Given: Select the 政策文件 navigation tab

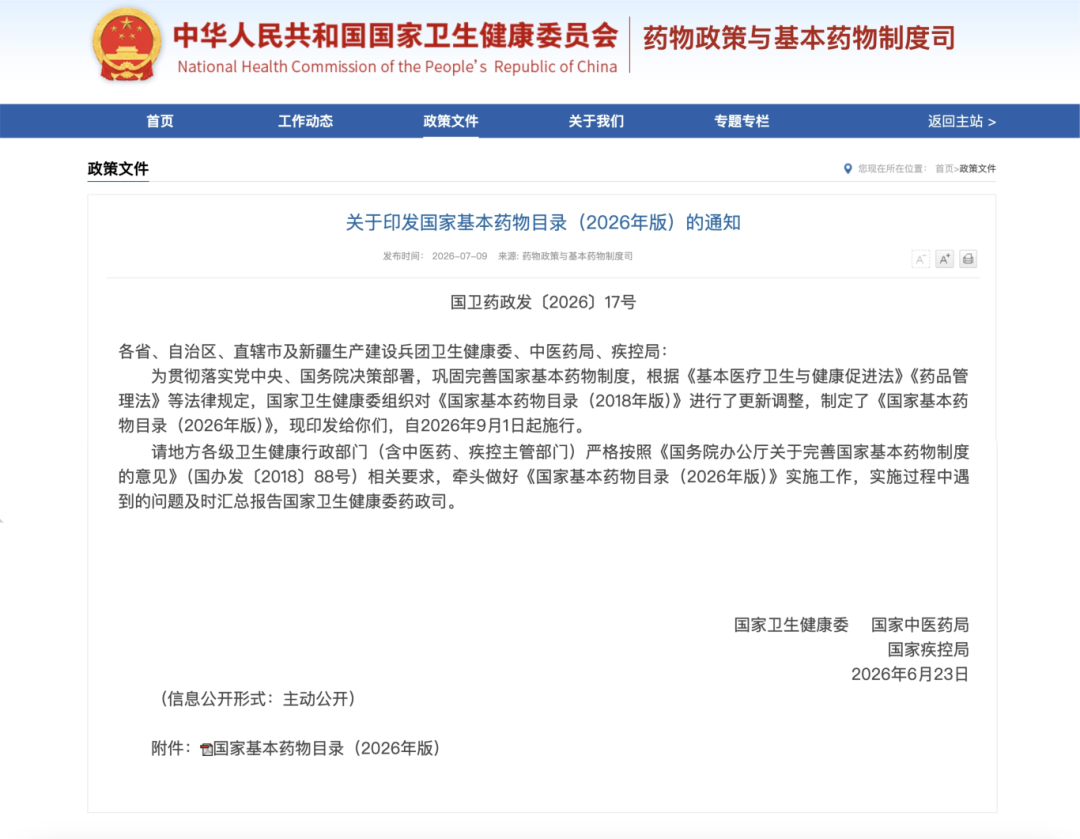Looking at the screenshot, I should (x=450, y=121).
